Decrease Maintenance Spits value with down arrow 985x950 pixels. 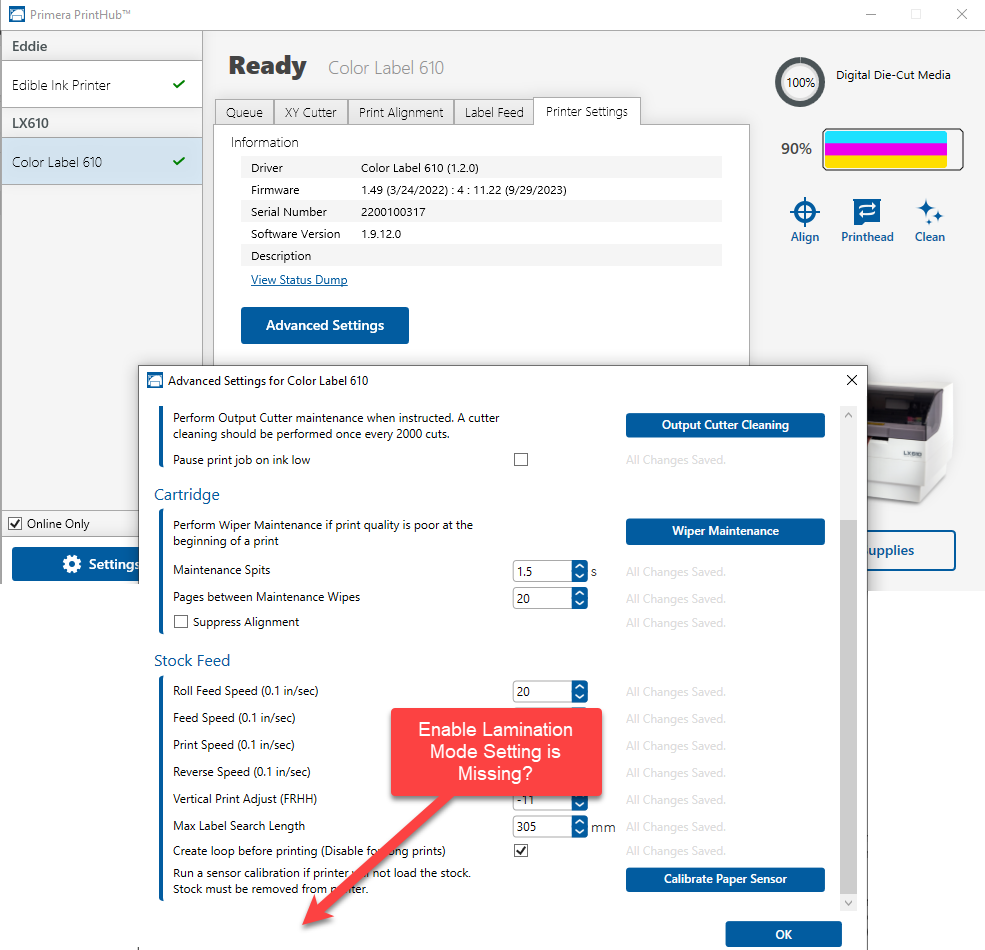tap(579, 576)
